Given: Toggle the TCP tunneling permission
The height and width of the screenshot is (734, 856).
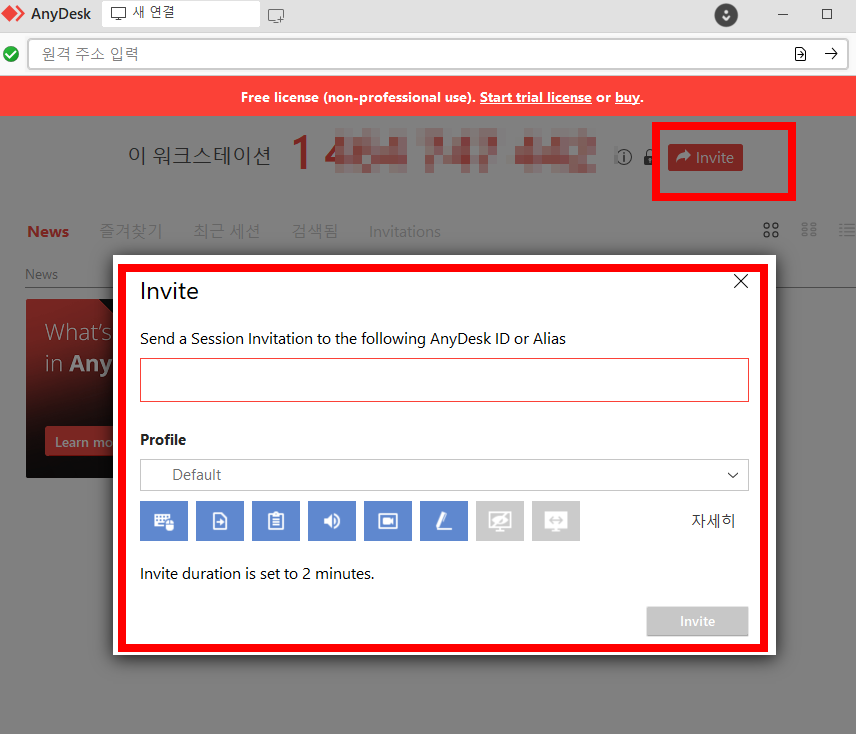Looking at the screenshot, I should click(555, 521).
